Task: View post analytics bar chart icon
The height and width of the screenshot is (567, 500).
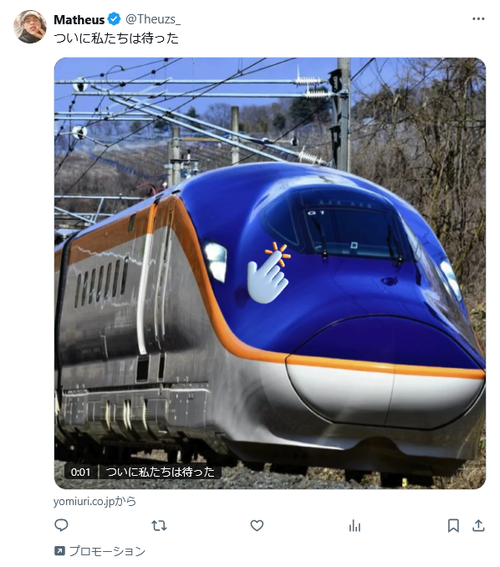Action: (x=355, y=525)
